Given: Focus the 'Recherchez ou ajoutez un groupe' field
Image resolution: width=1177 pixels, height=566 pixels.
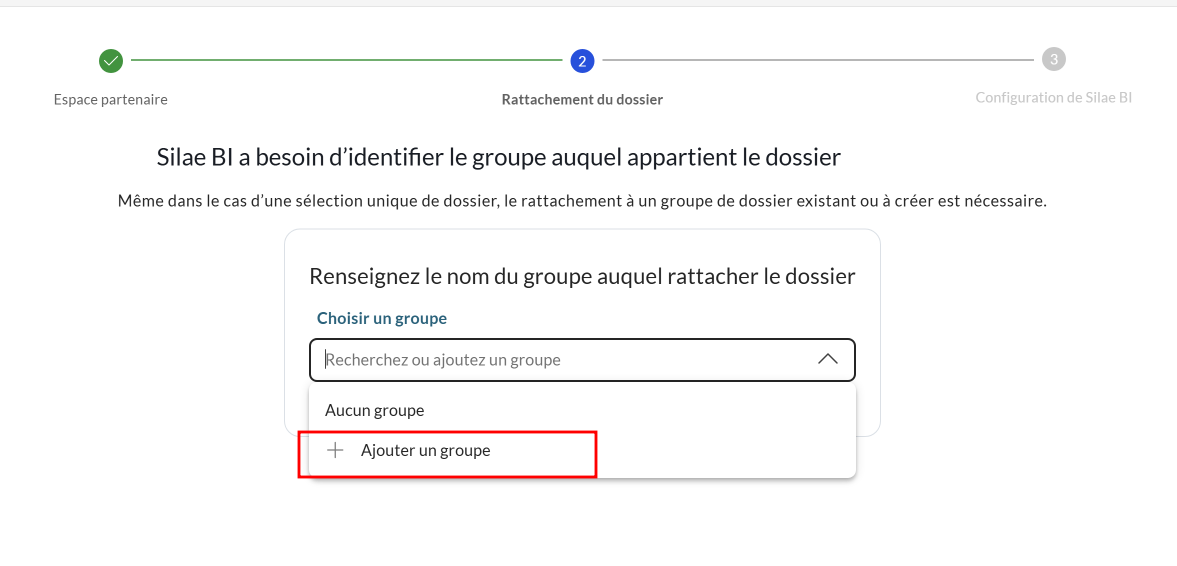Looking at the screenshot, I should 582,360.
